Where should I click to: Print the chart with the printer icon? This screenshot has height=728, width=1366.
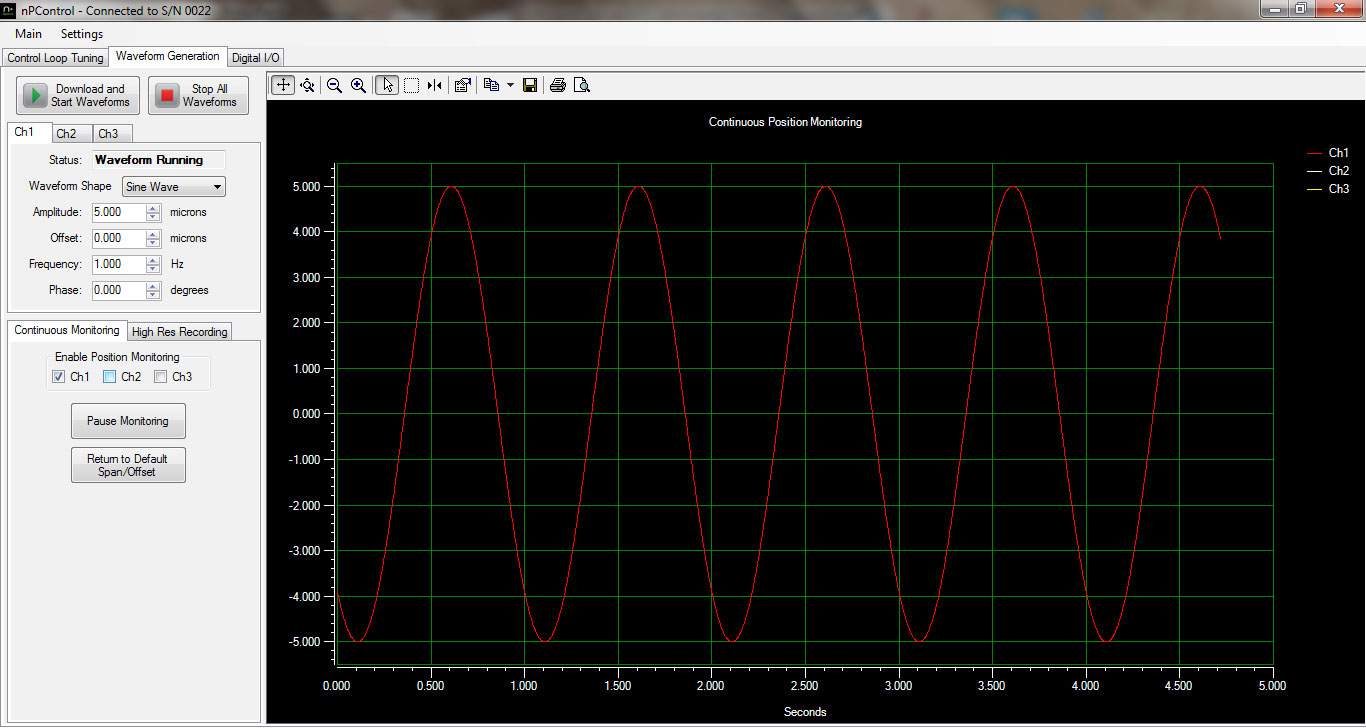[557, 85]
